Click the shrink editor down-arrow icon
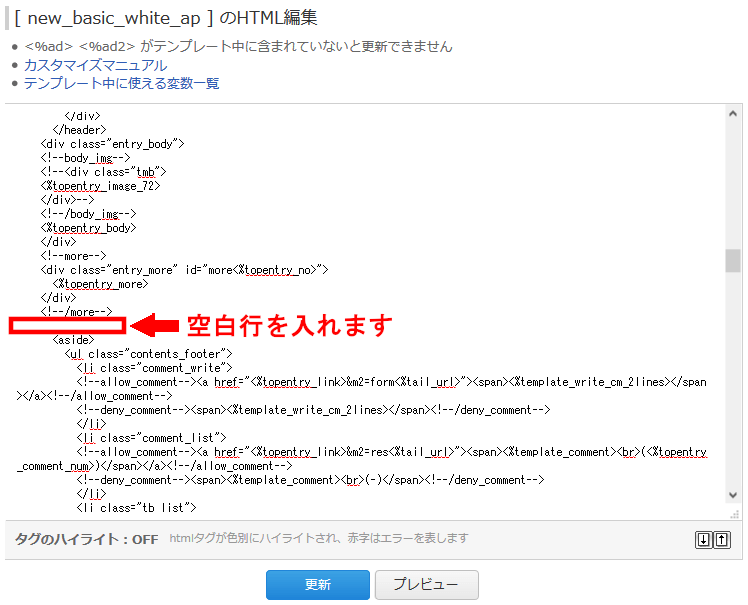 [x=704, y=540]
